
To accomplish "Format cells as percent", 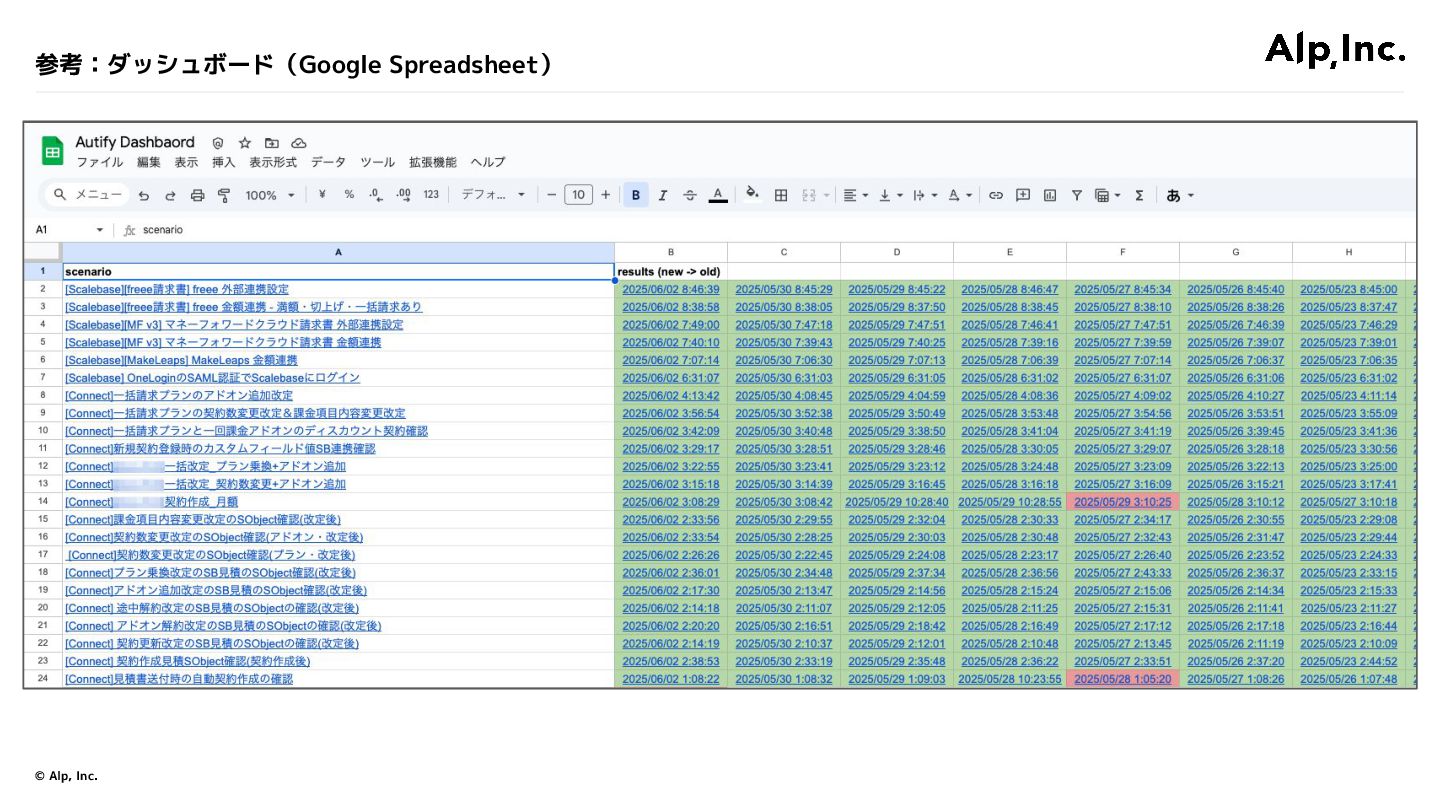I will point(349,195).
